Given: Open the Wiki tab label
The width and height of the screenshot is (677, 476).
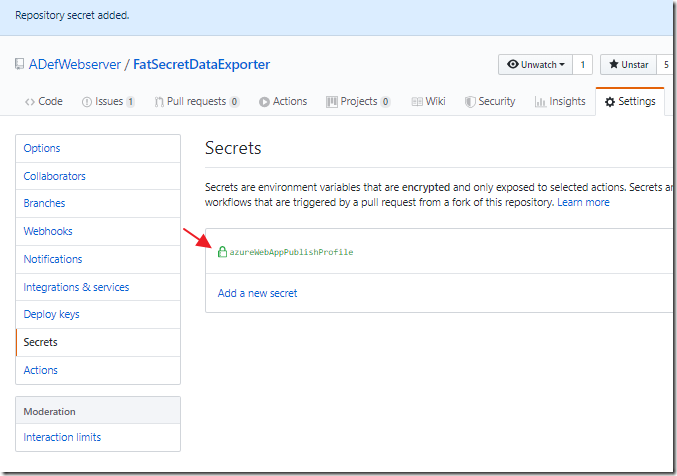Looking at the screenshot, I should tap(435, 101).
